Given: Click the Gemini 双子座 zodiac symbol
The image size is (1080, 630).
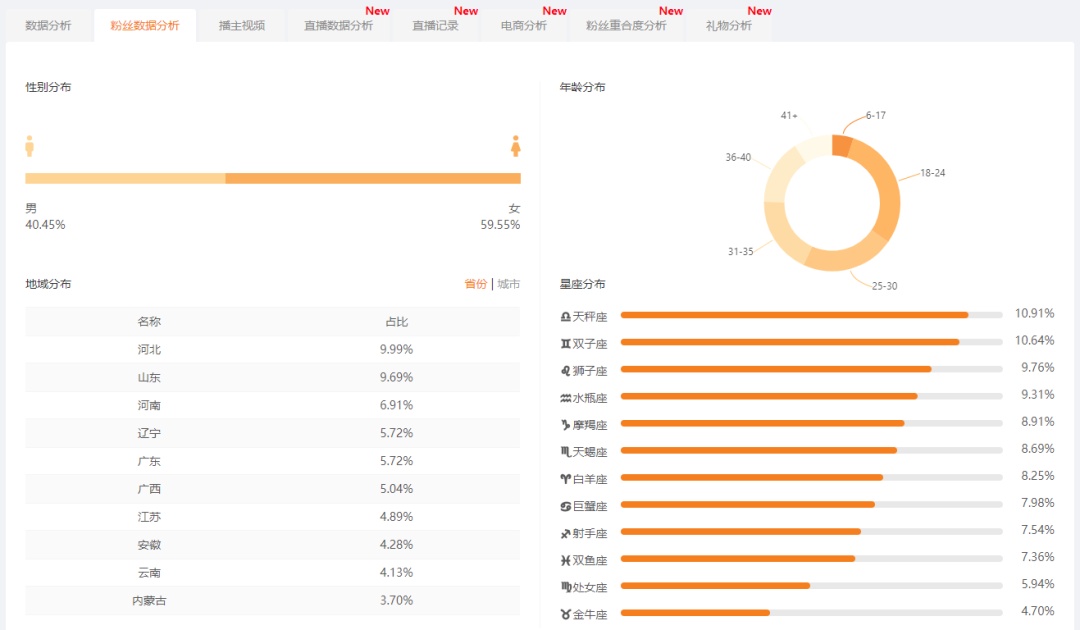Looking at the screenshot, I should coord(565,344).
